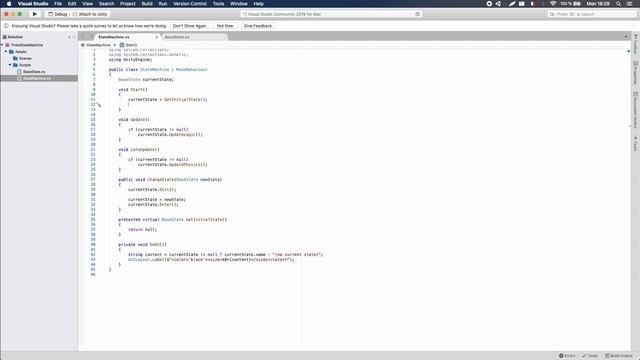
Task: Click the survey info icon
Action: pyautogui.click(x=6, y=26)
